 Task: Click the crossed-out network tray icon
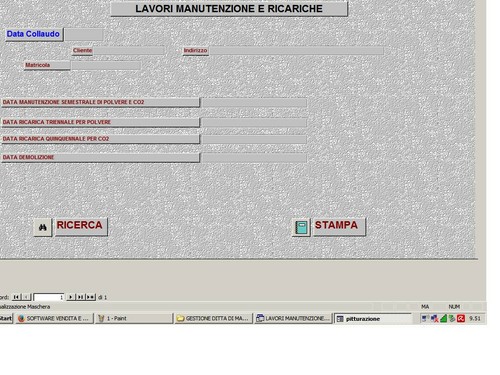click(x=434, y=319)
